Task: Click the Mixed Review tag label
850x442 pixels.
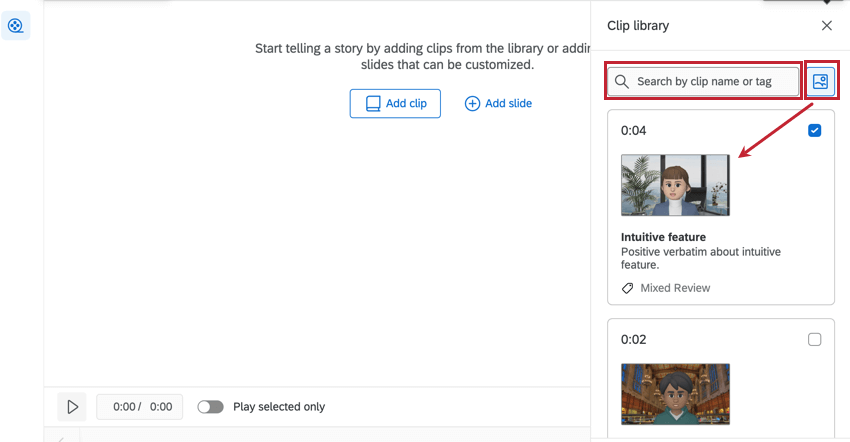Action: tap(675, 288)
